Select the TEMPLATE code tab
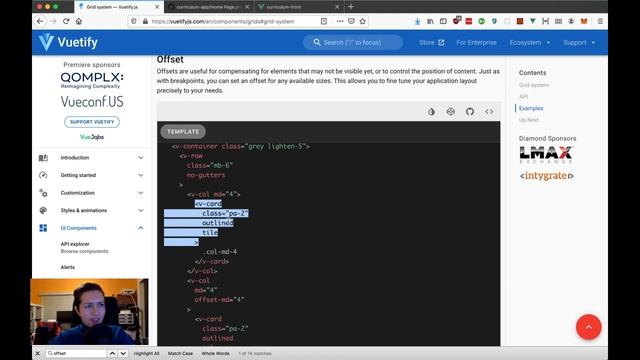This screenshot has width=640, height=360. pyautogui.click(x=183, y=132)
